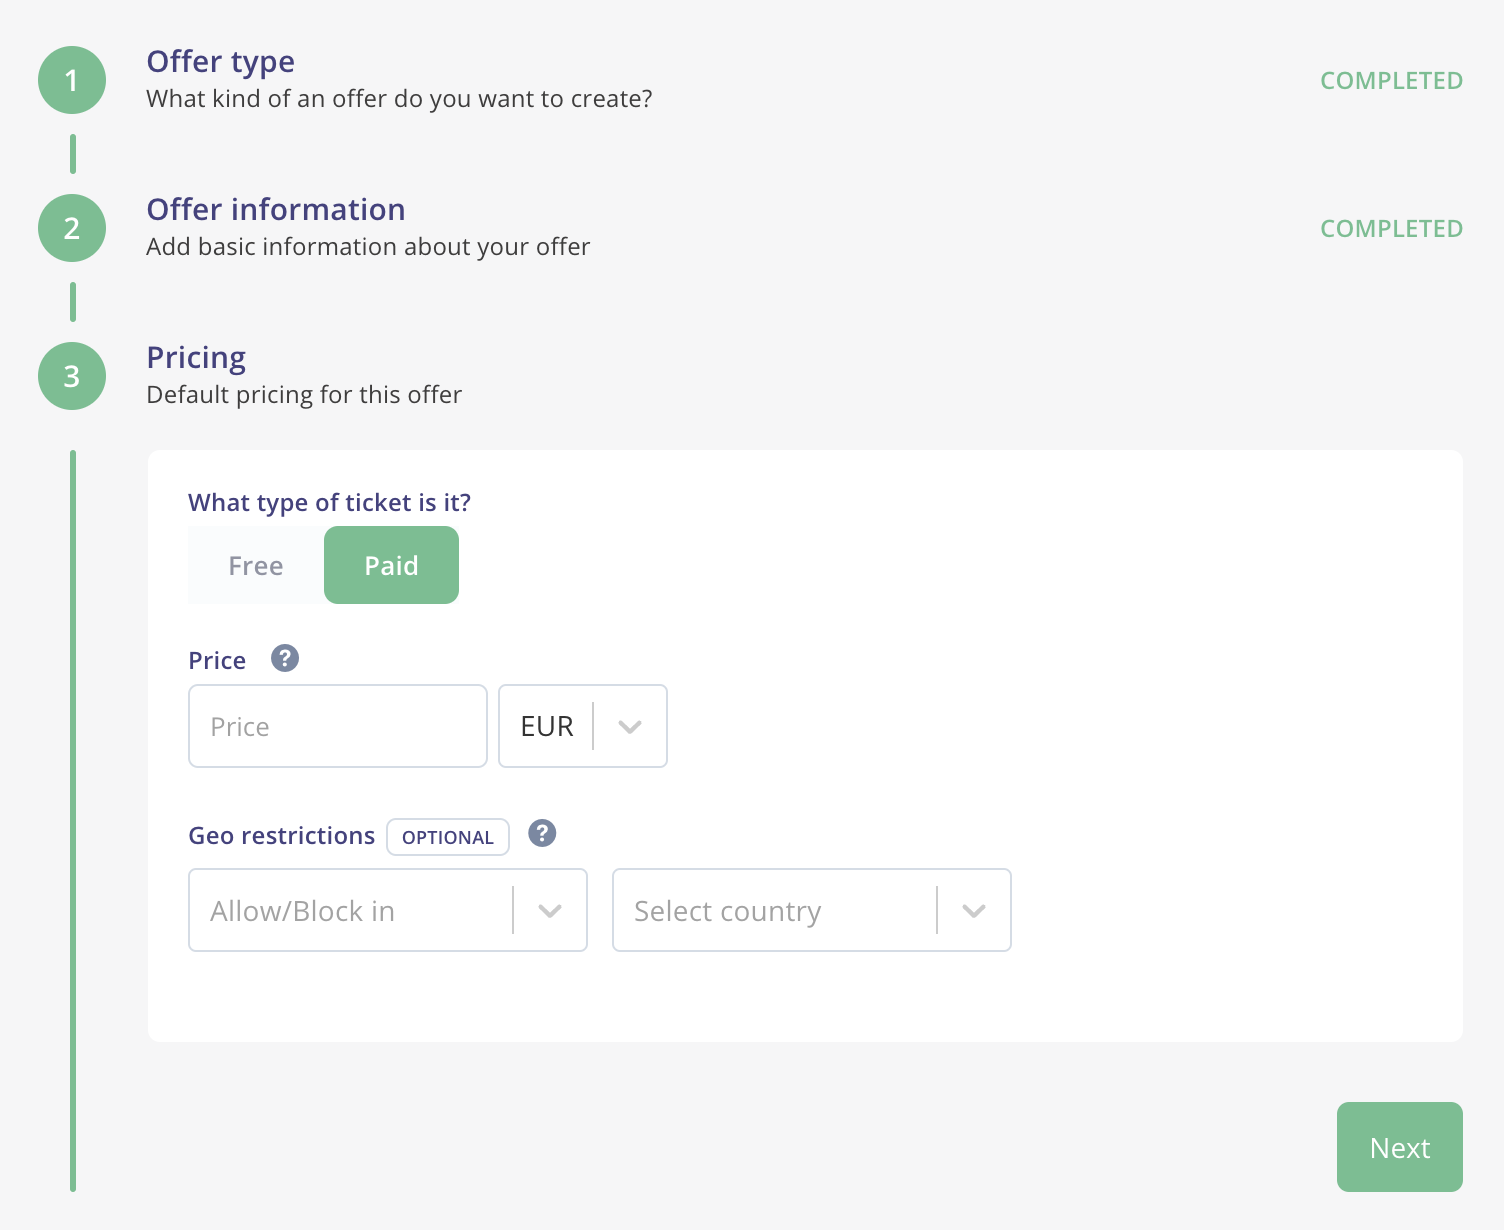Click the step 2 circle icon

(72, 228)
